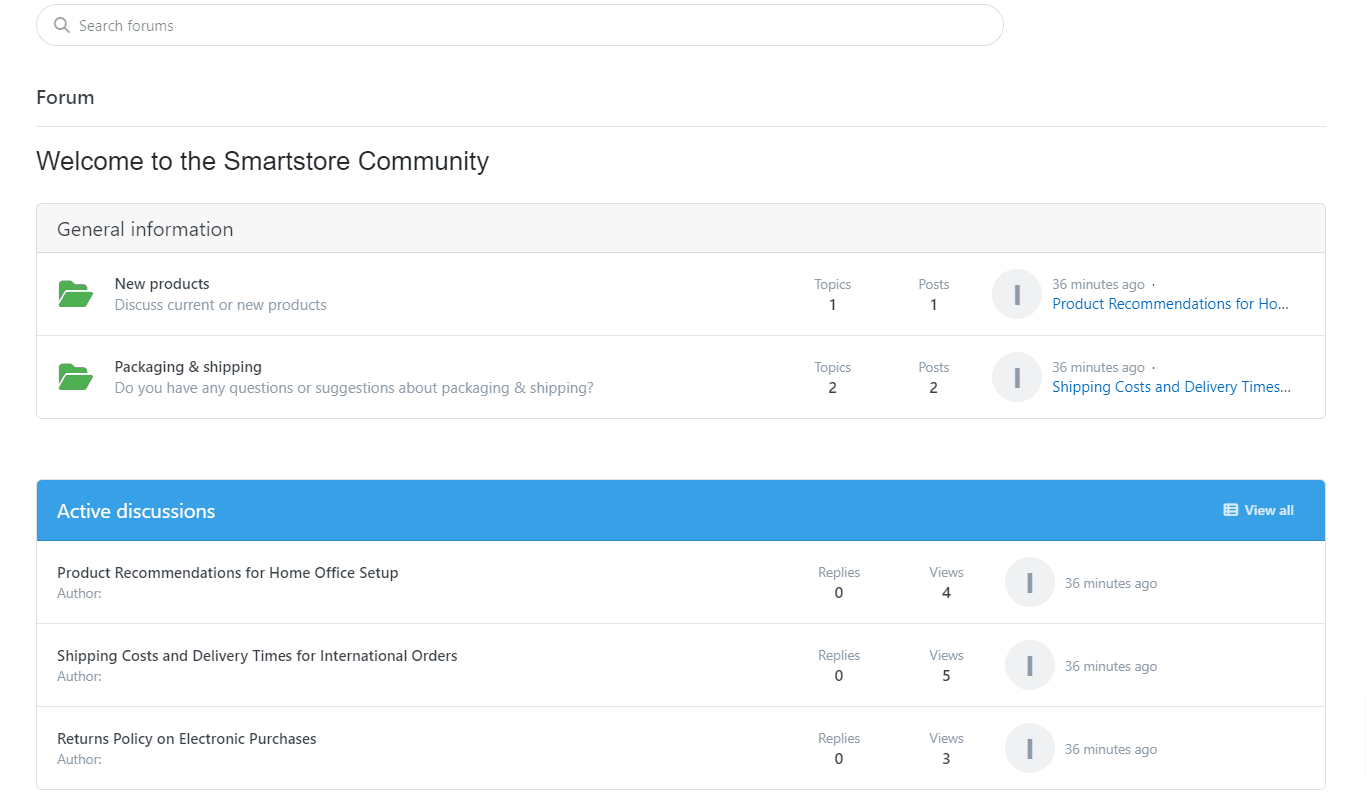
Task: Click the avatar in New products row
Action: point(1016,294)
